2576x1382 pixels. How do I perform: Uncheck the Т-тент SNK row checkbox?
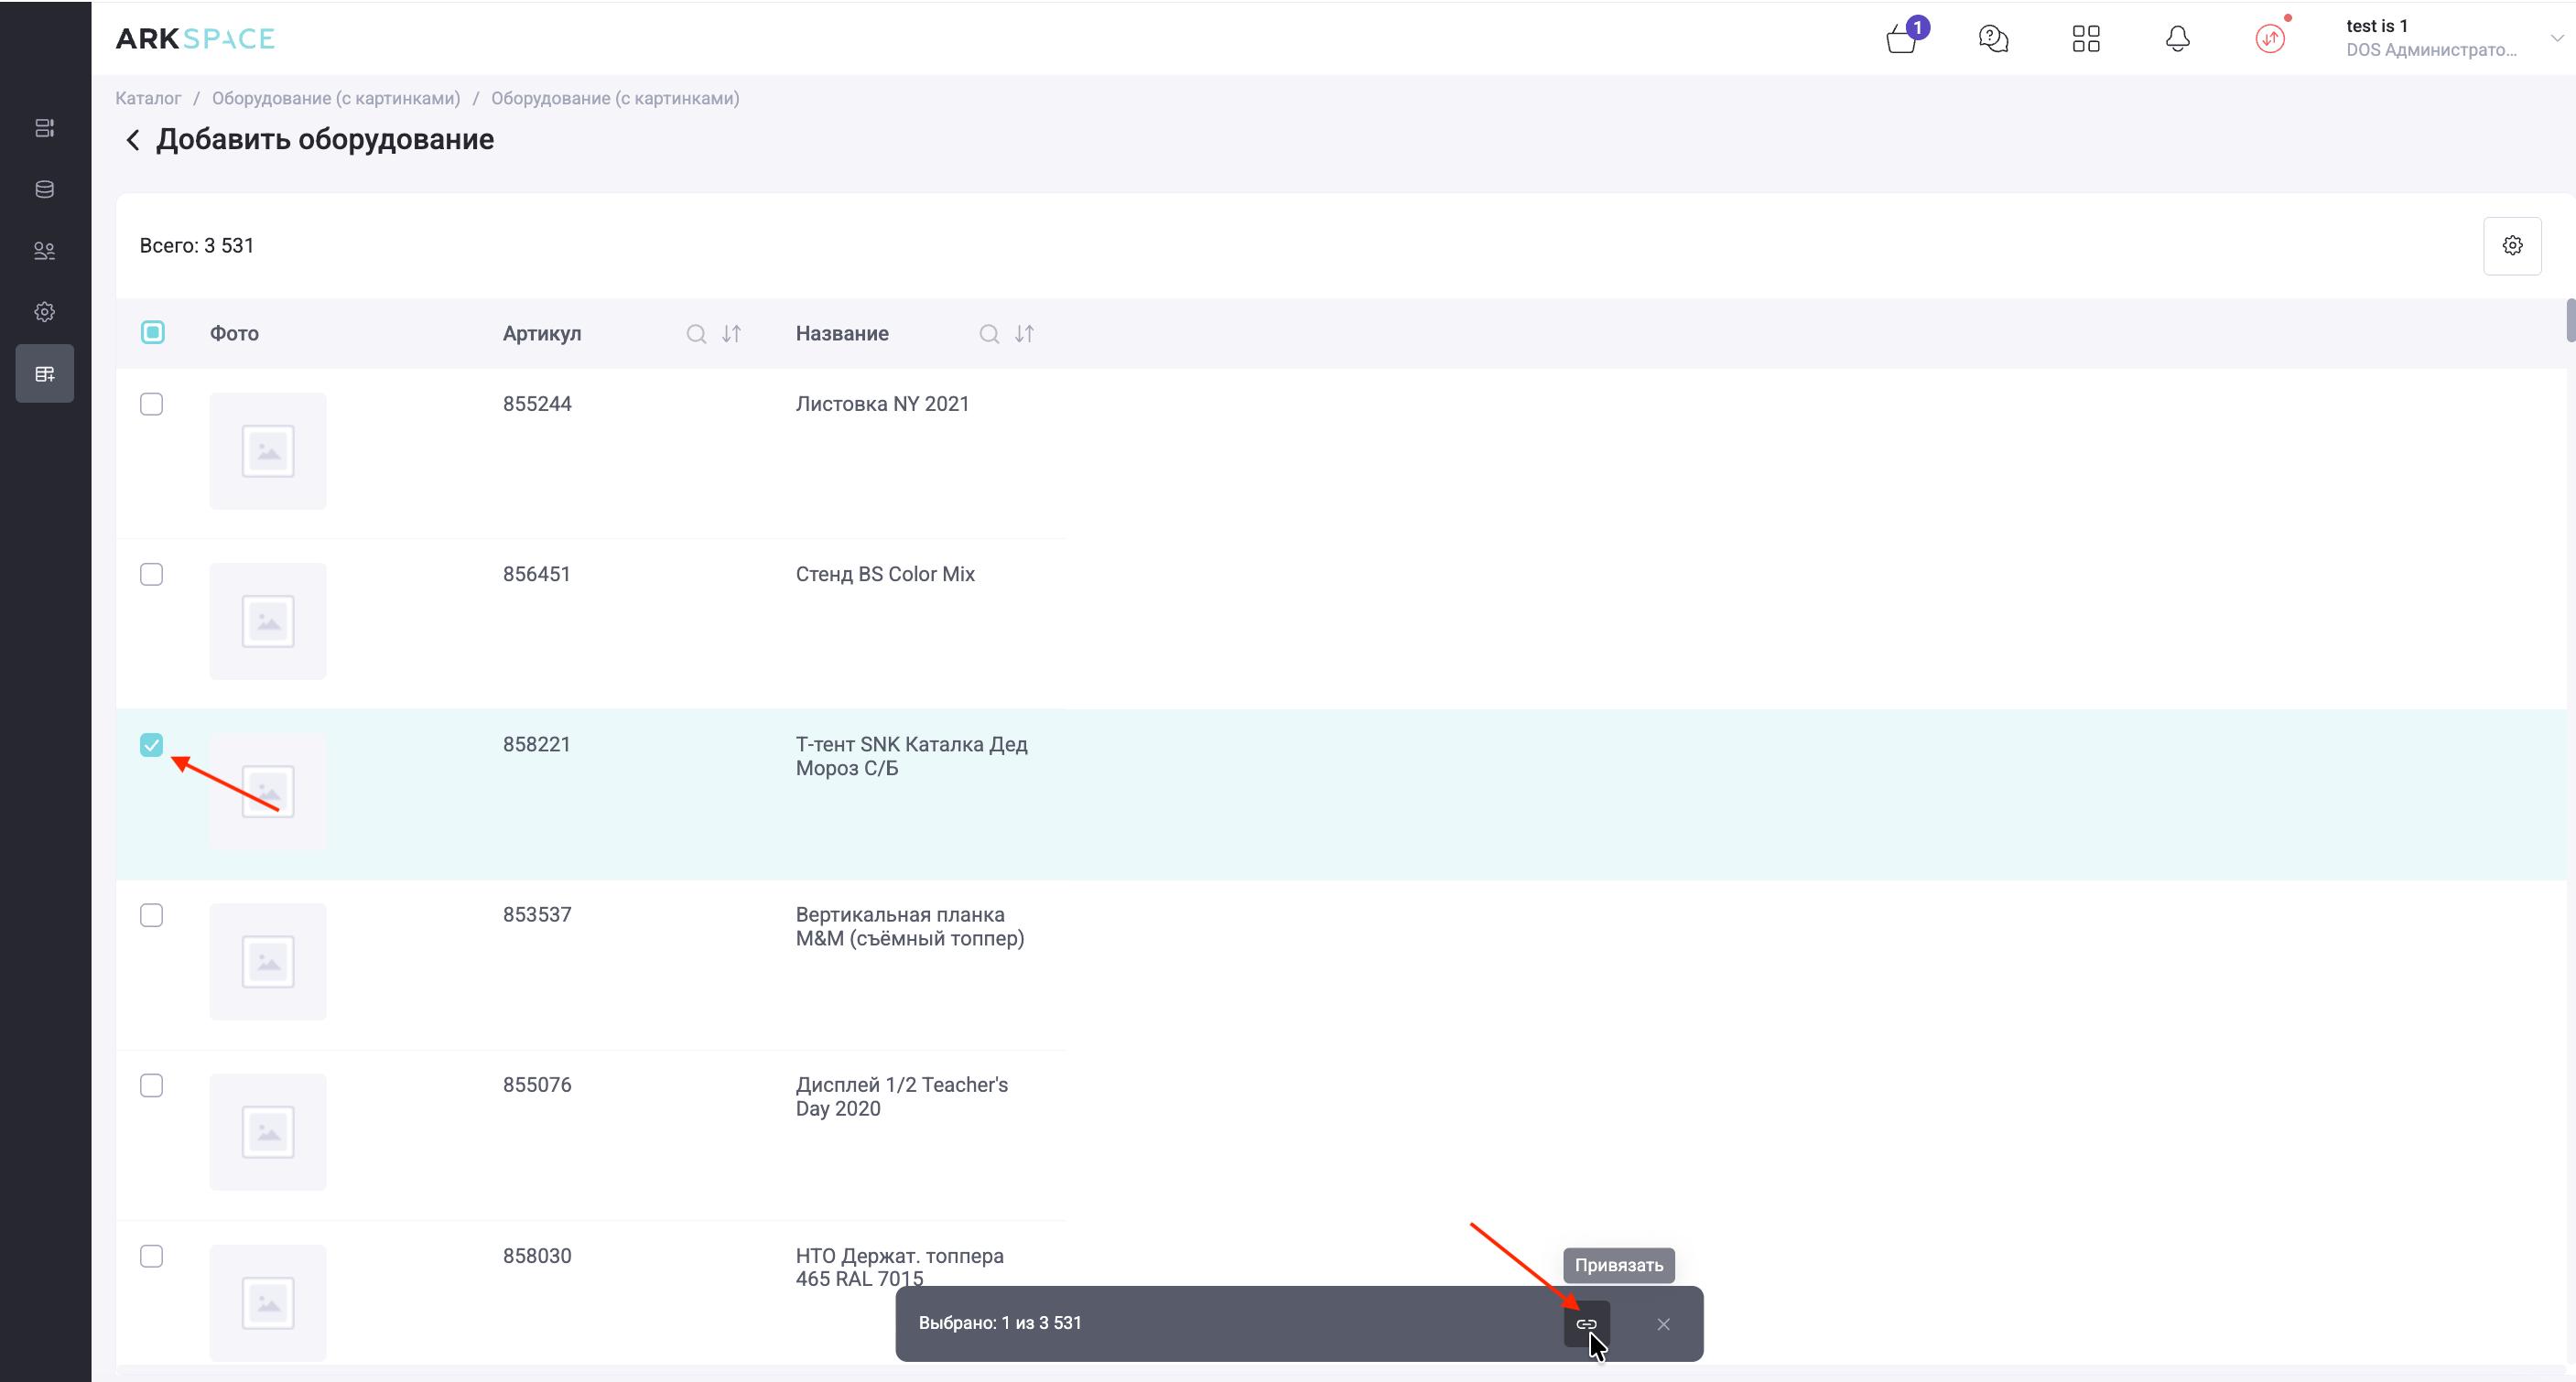151,745
